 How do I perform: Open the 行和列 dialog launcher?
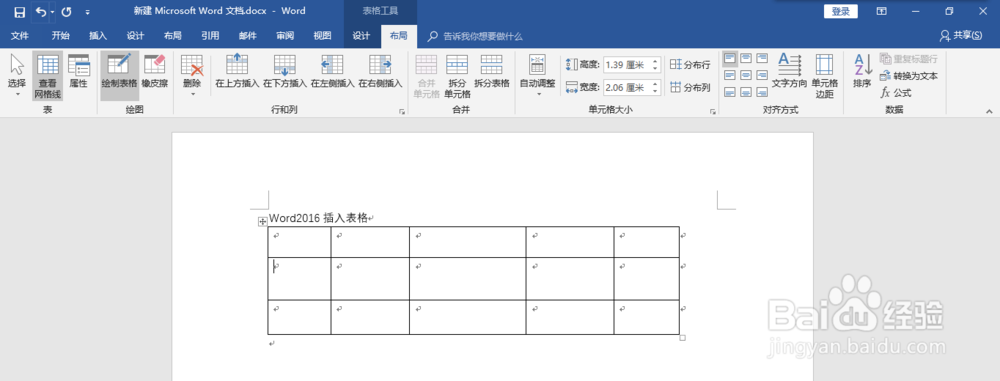[402, 112]
